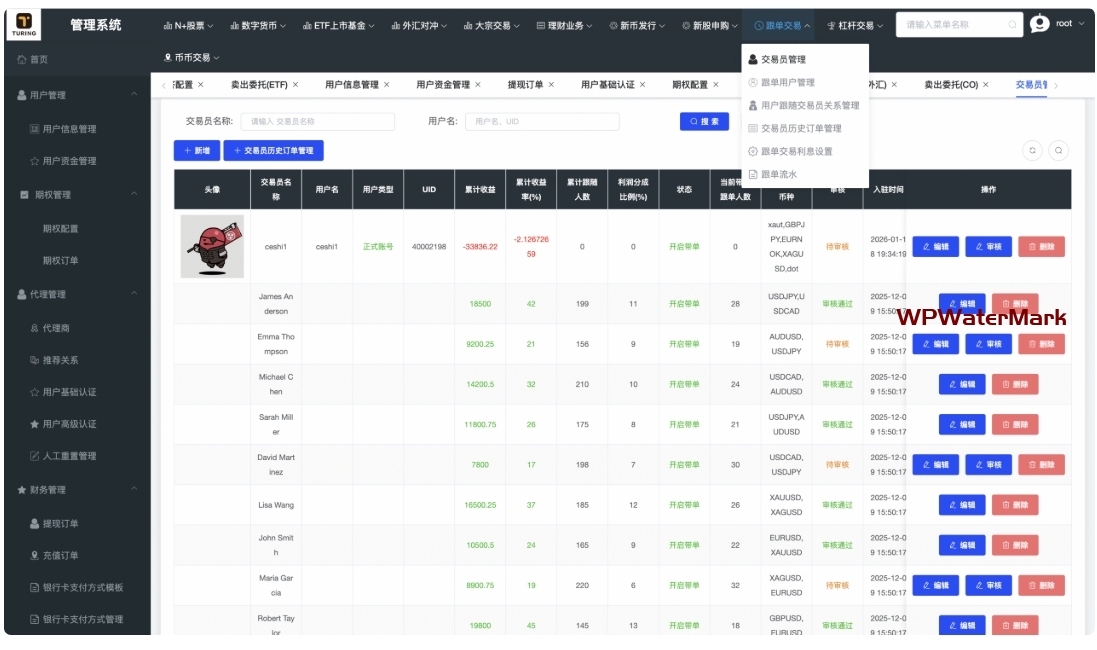This screenshot has width=1097, height=650.
Task: Open the 币币交易 dropdown menu
Action: pyautogui.click(x=192, y=57)
